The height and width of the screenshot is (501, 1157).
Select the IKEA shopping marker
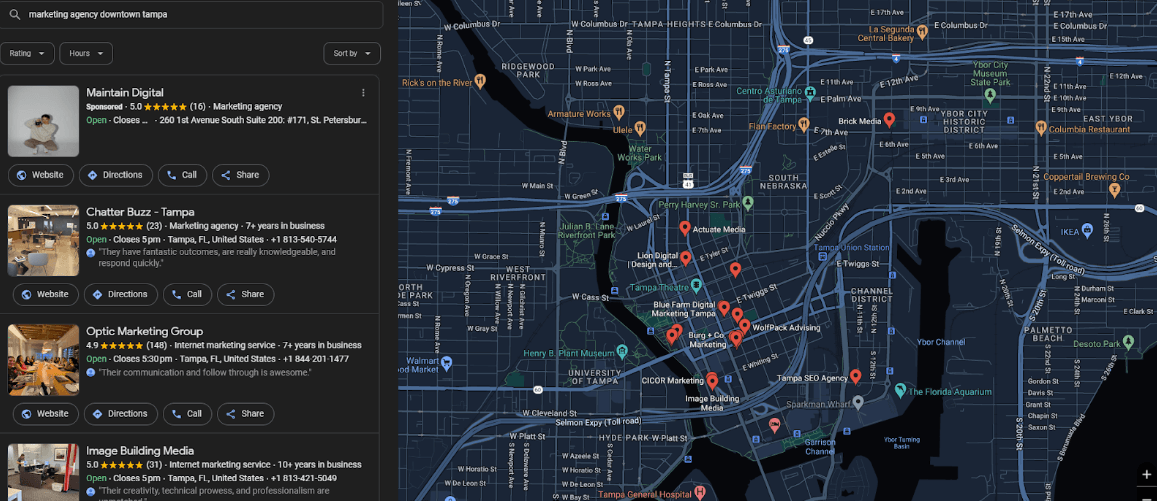1087,232
